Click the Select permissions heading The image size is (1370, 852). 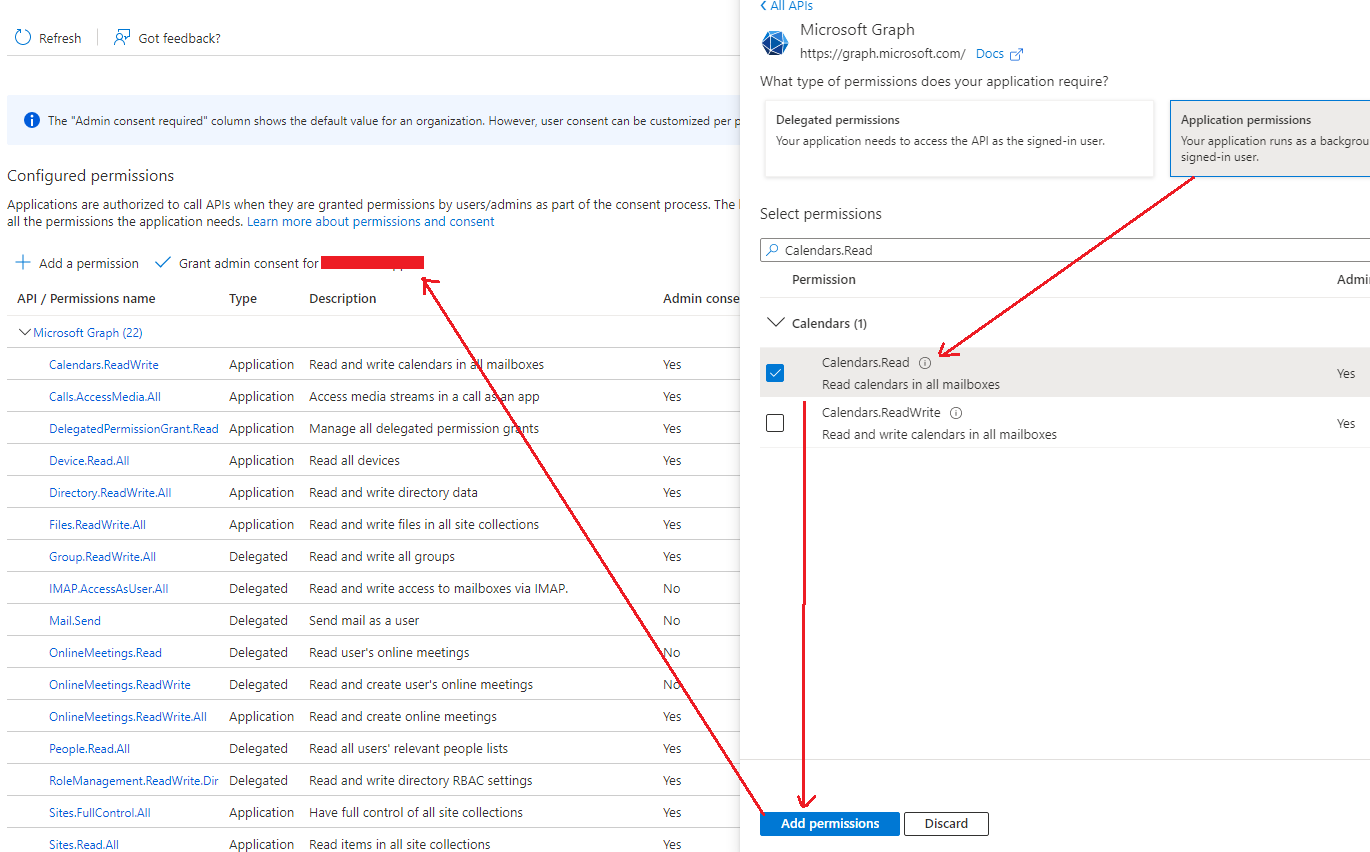point(821,214)
